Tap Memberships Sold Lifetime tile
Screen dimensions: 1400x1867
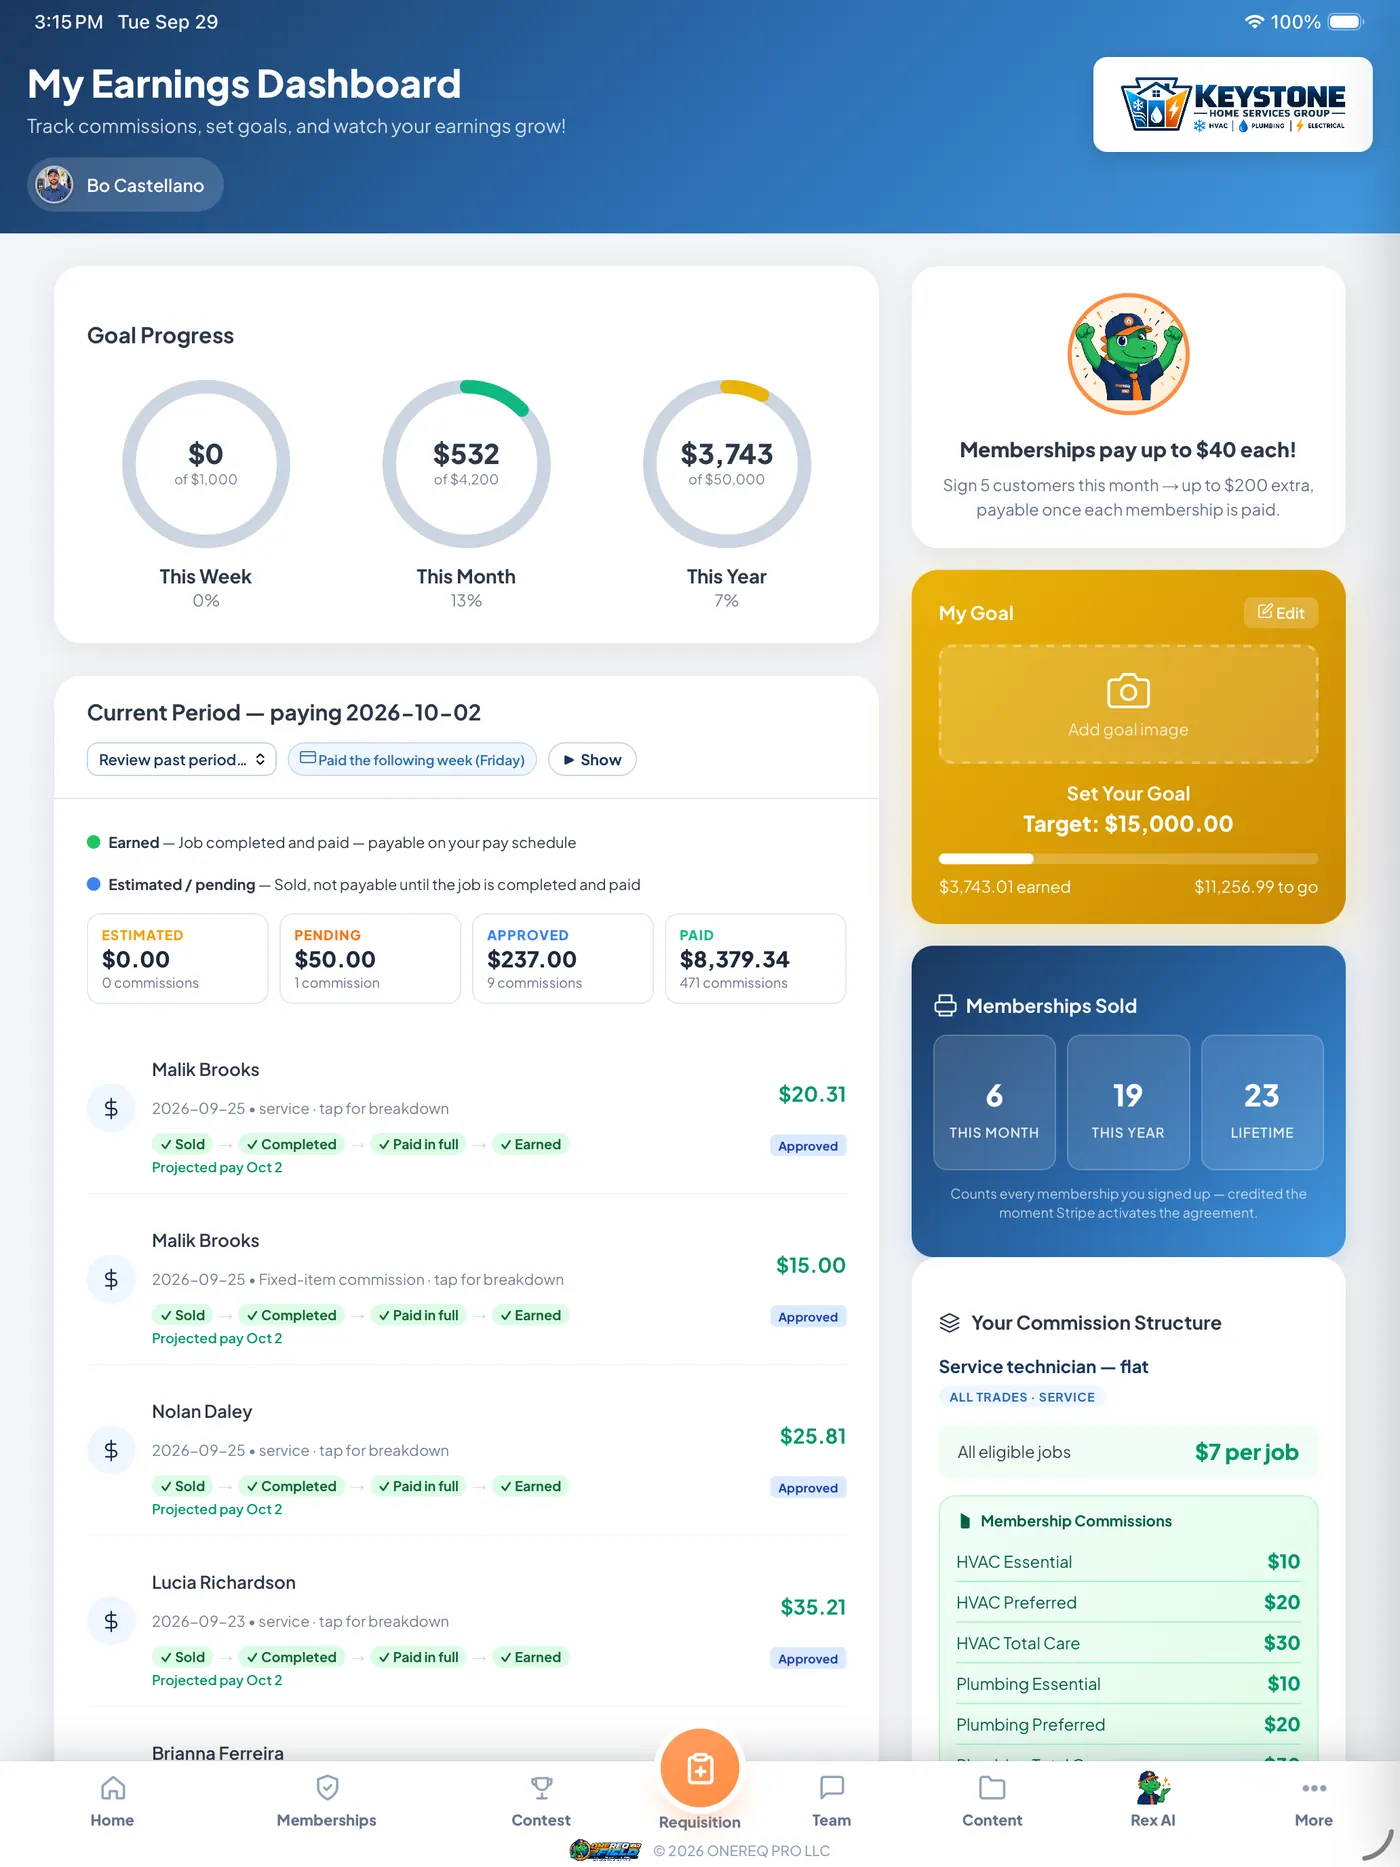pyautogui.click(x=1262, y=1102)
